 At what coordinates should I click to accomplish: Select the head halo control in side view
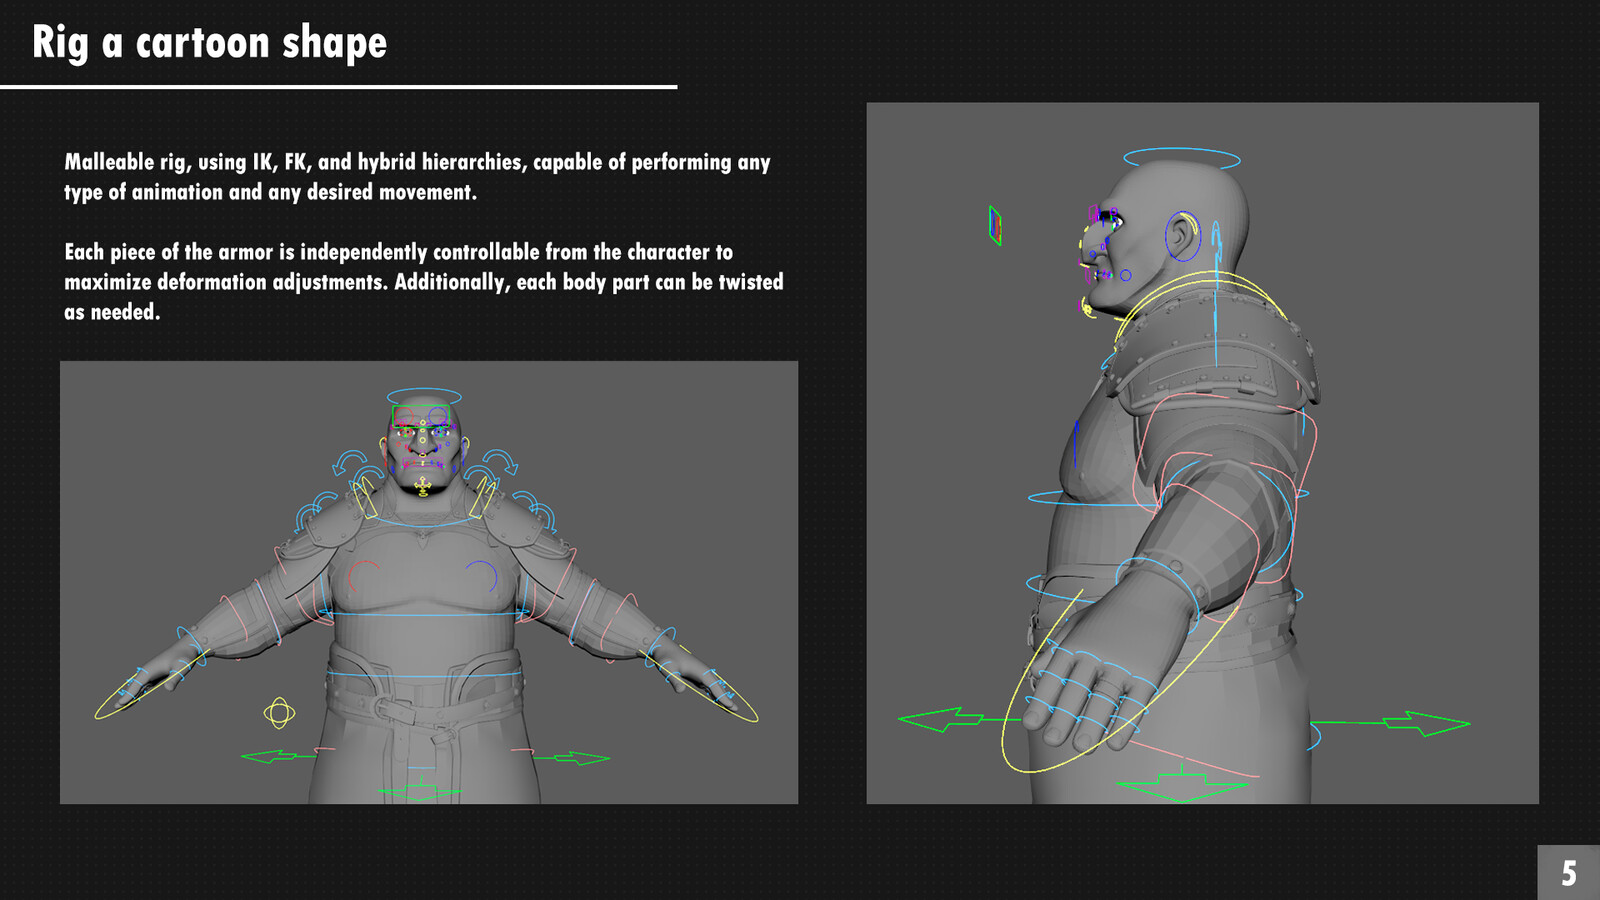[1182, 158]
